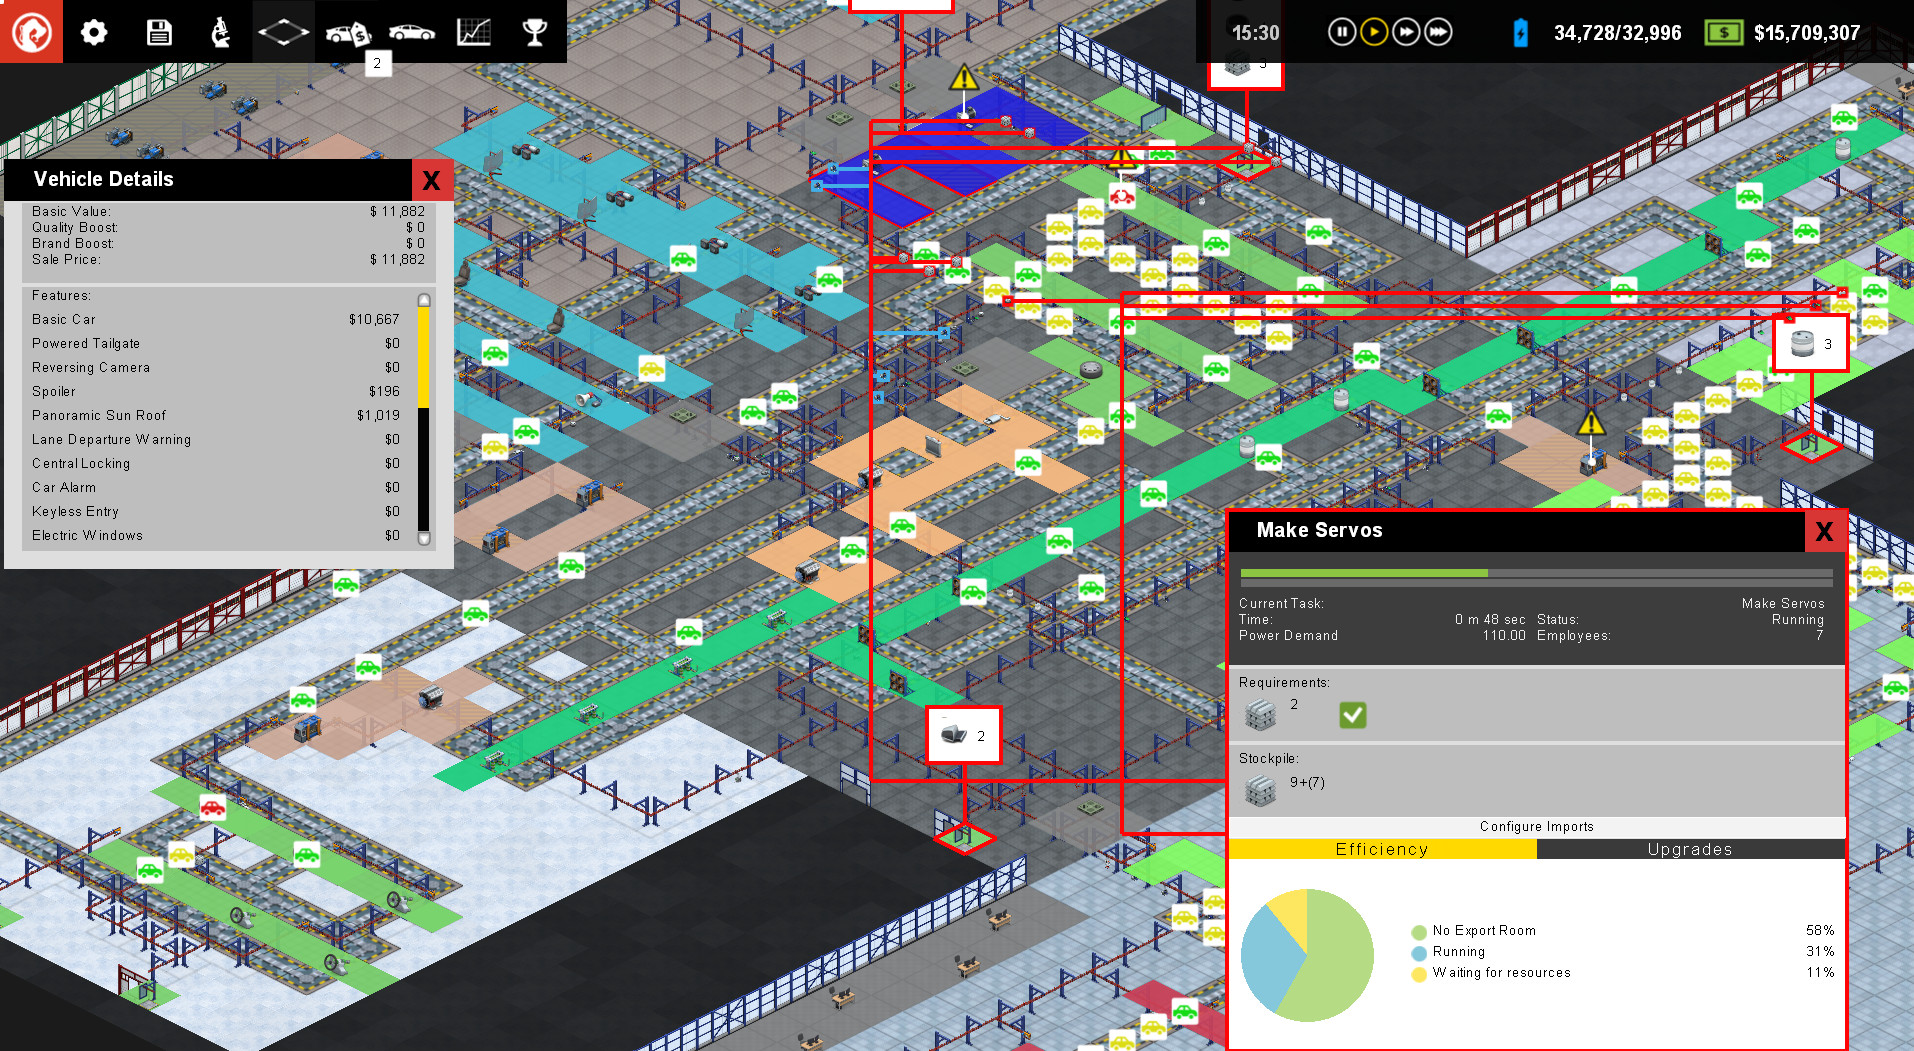Screen dimensions: 1914x1051
Task: Toggle the green requirements checkmark
Action: (x=1352, y=714)
